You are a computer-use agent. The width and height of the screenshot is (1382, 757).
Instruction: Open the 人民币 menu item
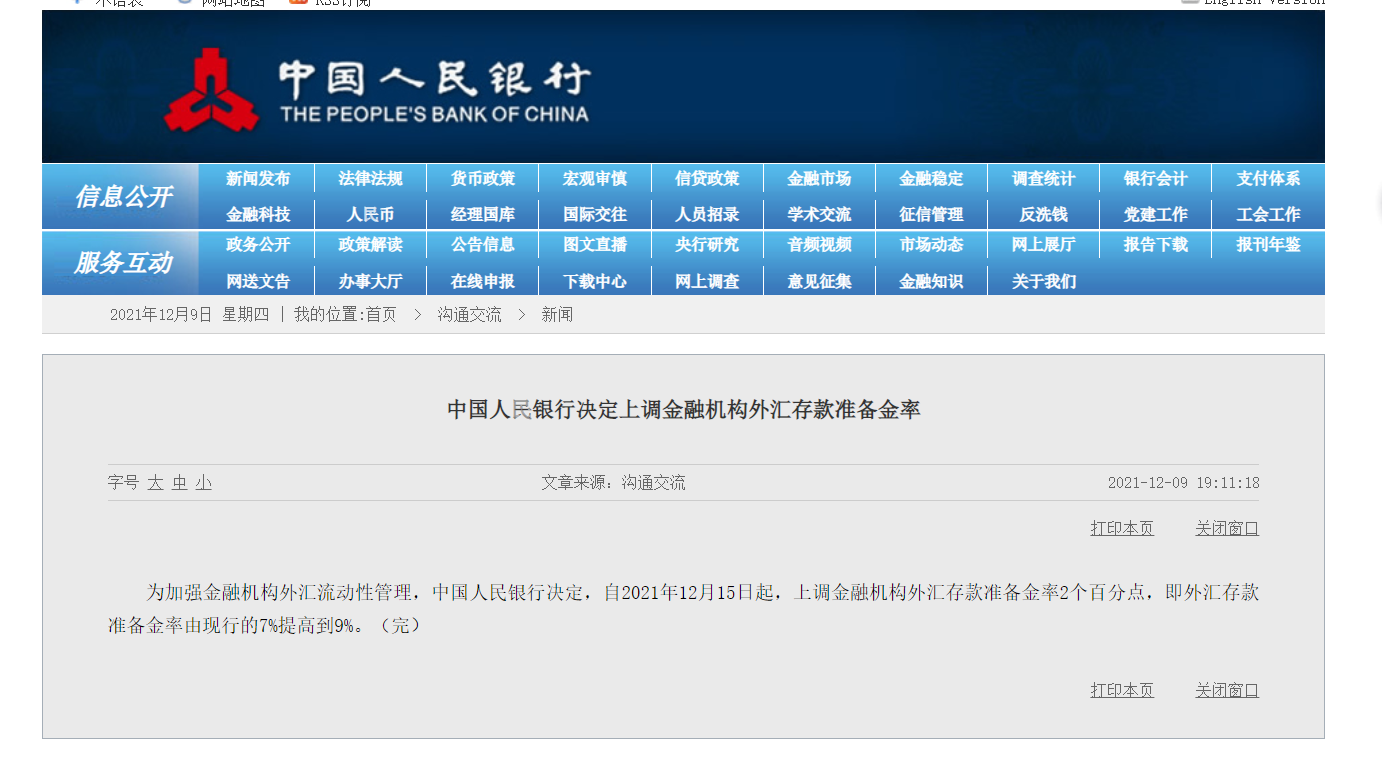tap(370, 214)
